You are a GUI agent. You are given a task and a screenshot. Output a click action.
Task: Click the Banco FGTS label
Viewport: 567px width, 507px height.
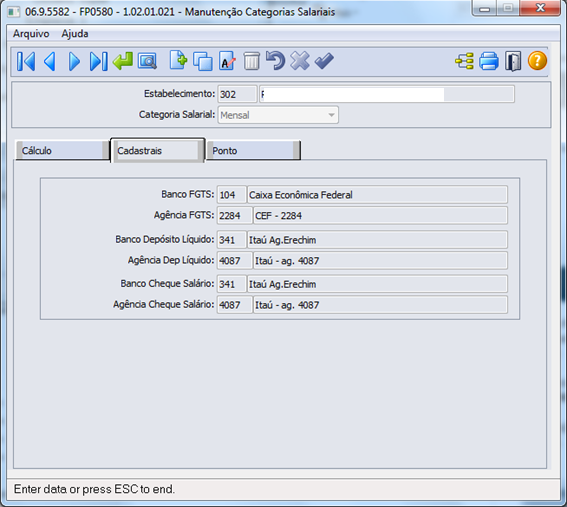pos(188,194)
